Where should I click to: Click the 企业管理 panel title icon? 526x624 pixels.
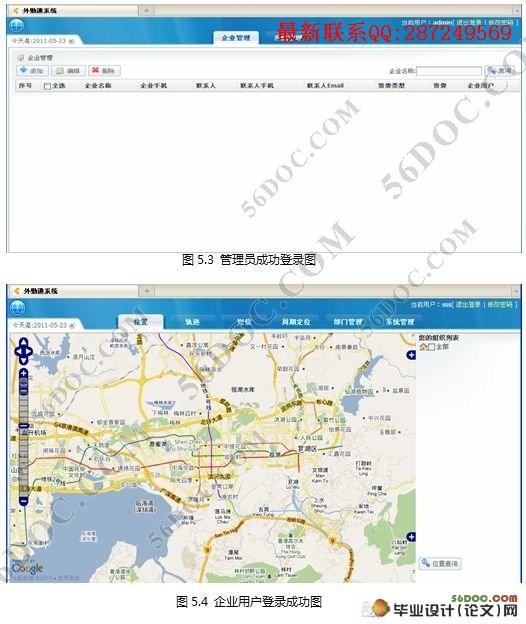[21, 58]
